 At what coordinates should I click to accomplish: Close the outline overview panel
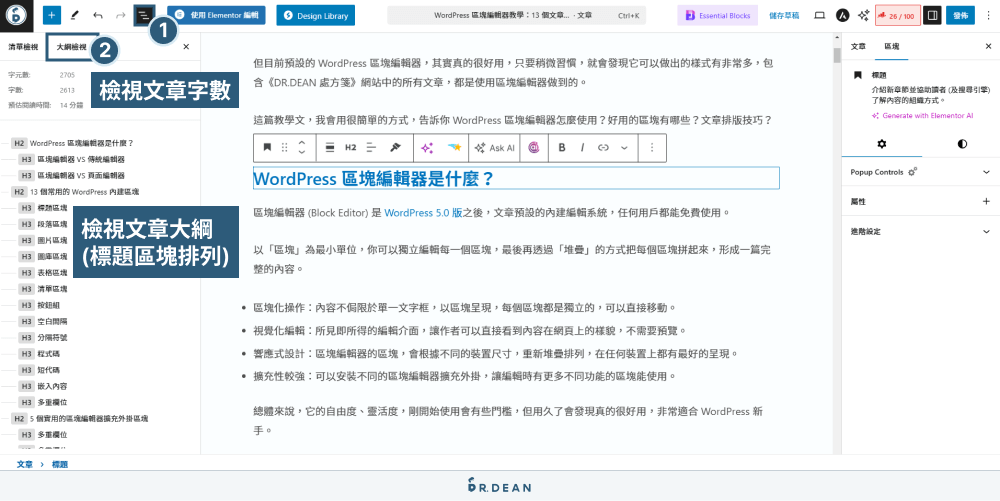tap(186, 47)
